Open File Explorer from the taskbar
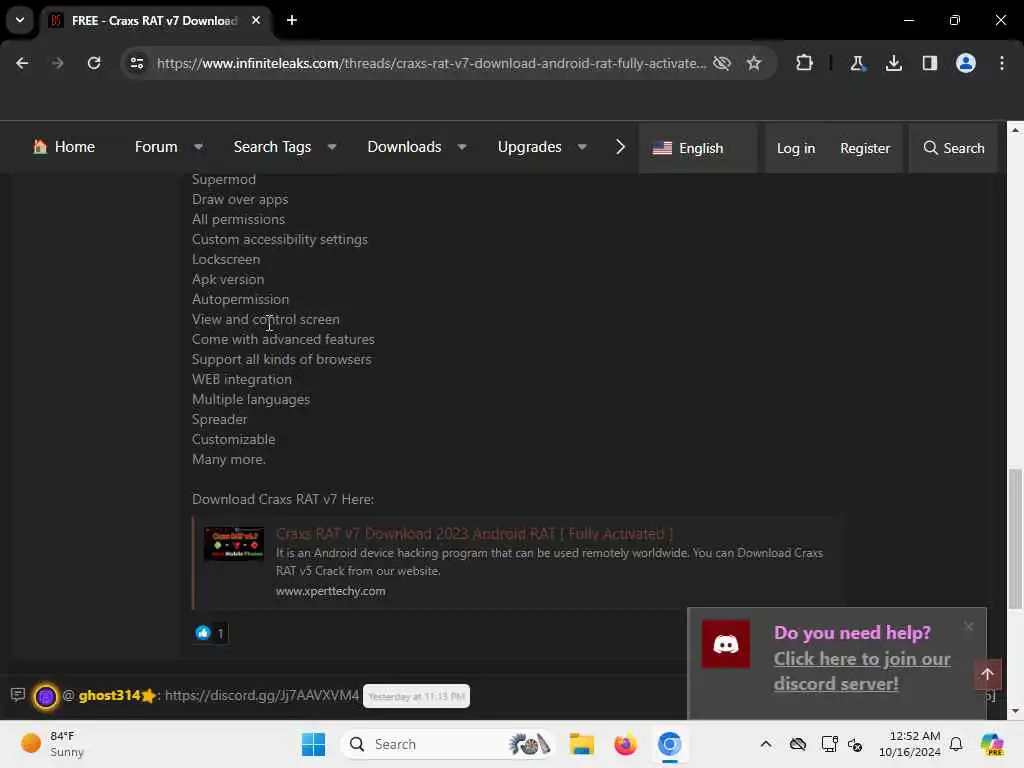 [x=581, y=744]
